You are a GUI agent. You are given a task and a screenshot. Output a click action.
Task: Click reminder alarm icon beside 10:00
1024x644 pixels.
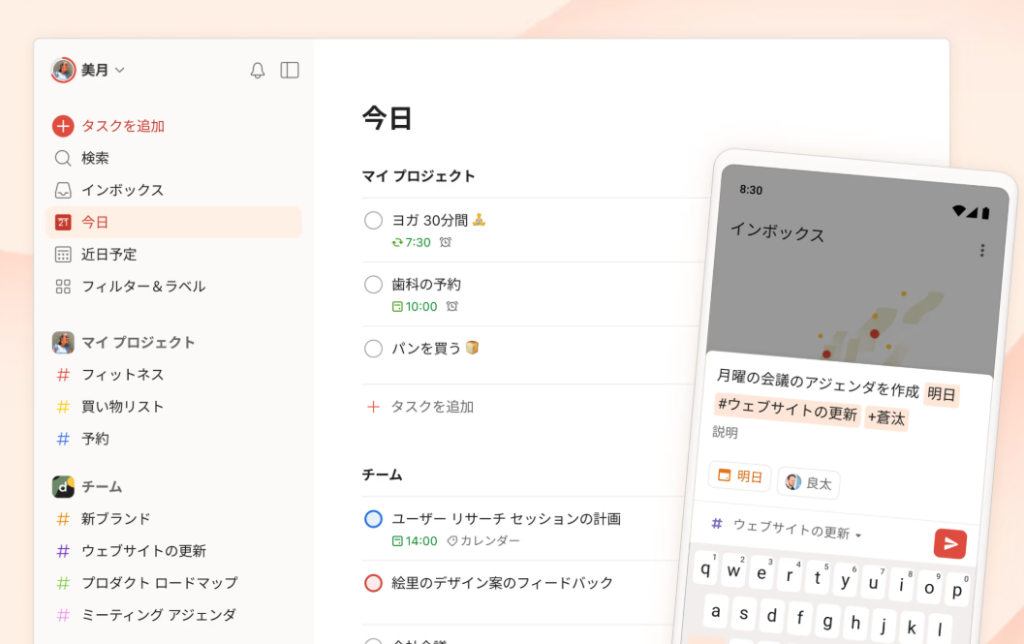tap(452, 306)
